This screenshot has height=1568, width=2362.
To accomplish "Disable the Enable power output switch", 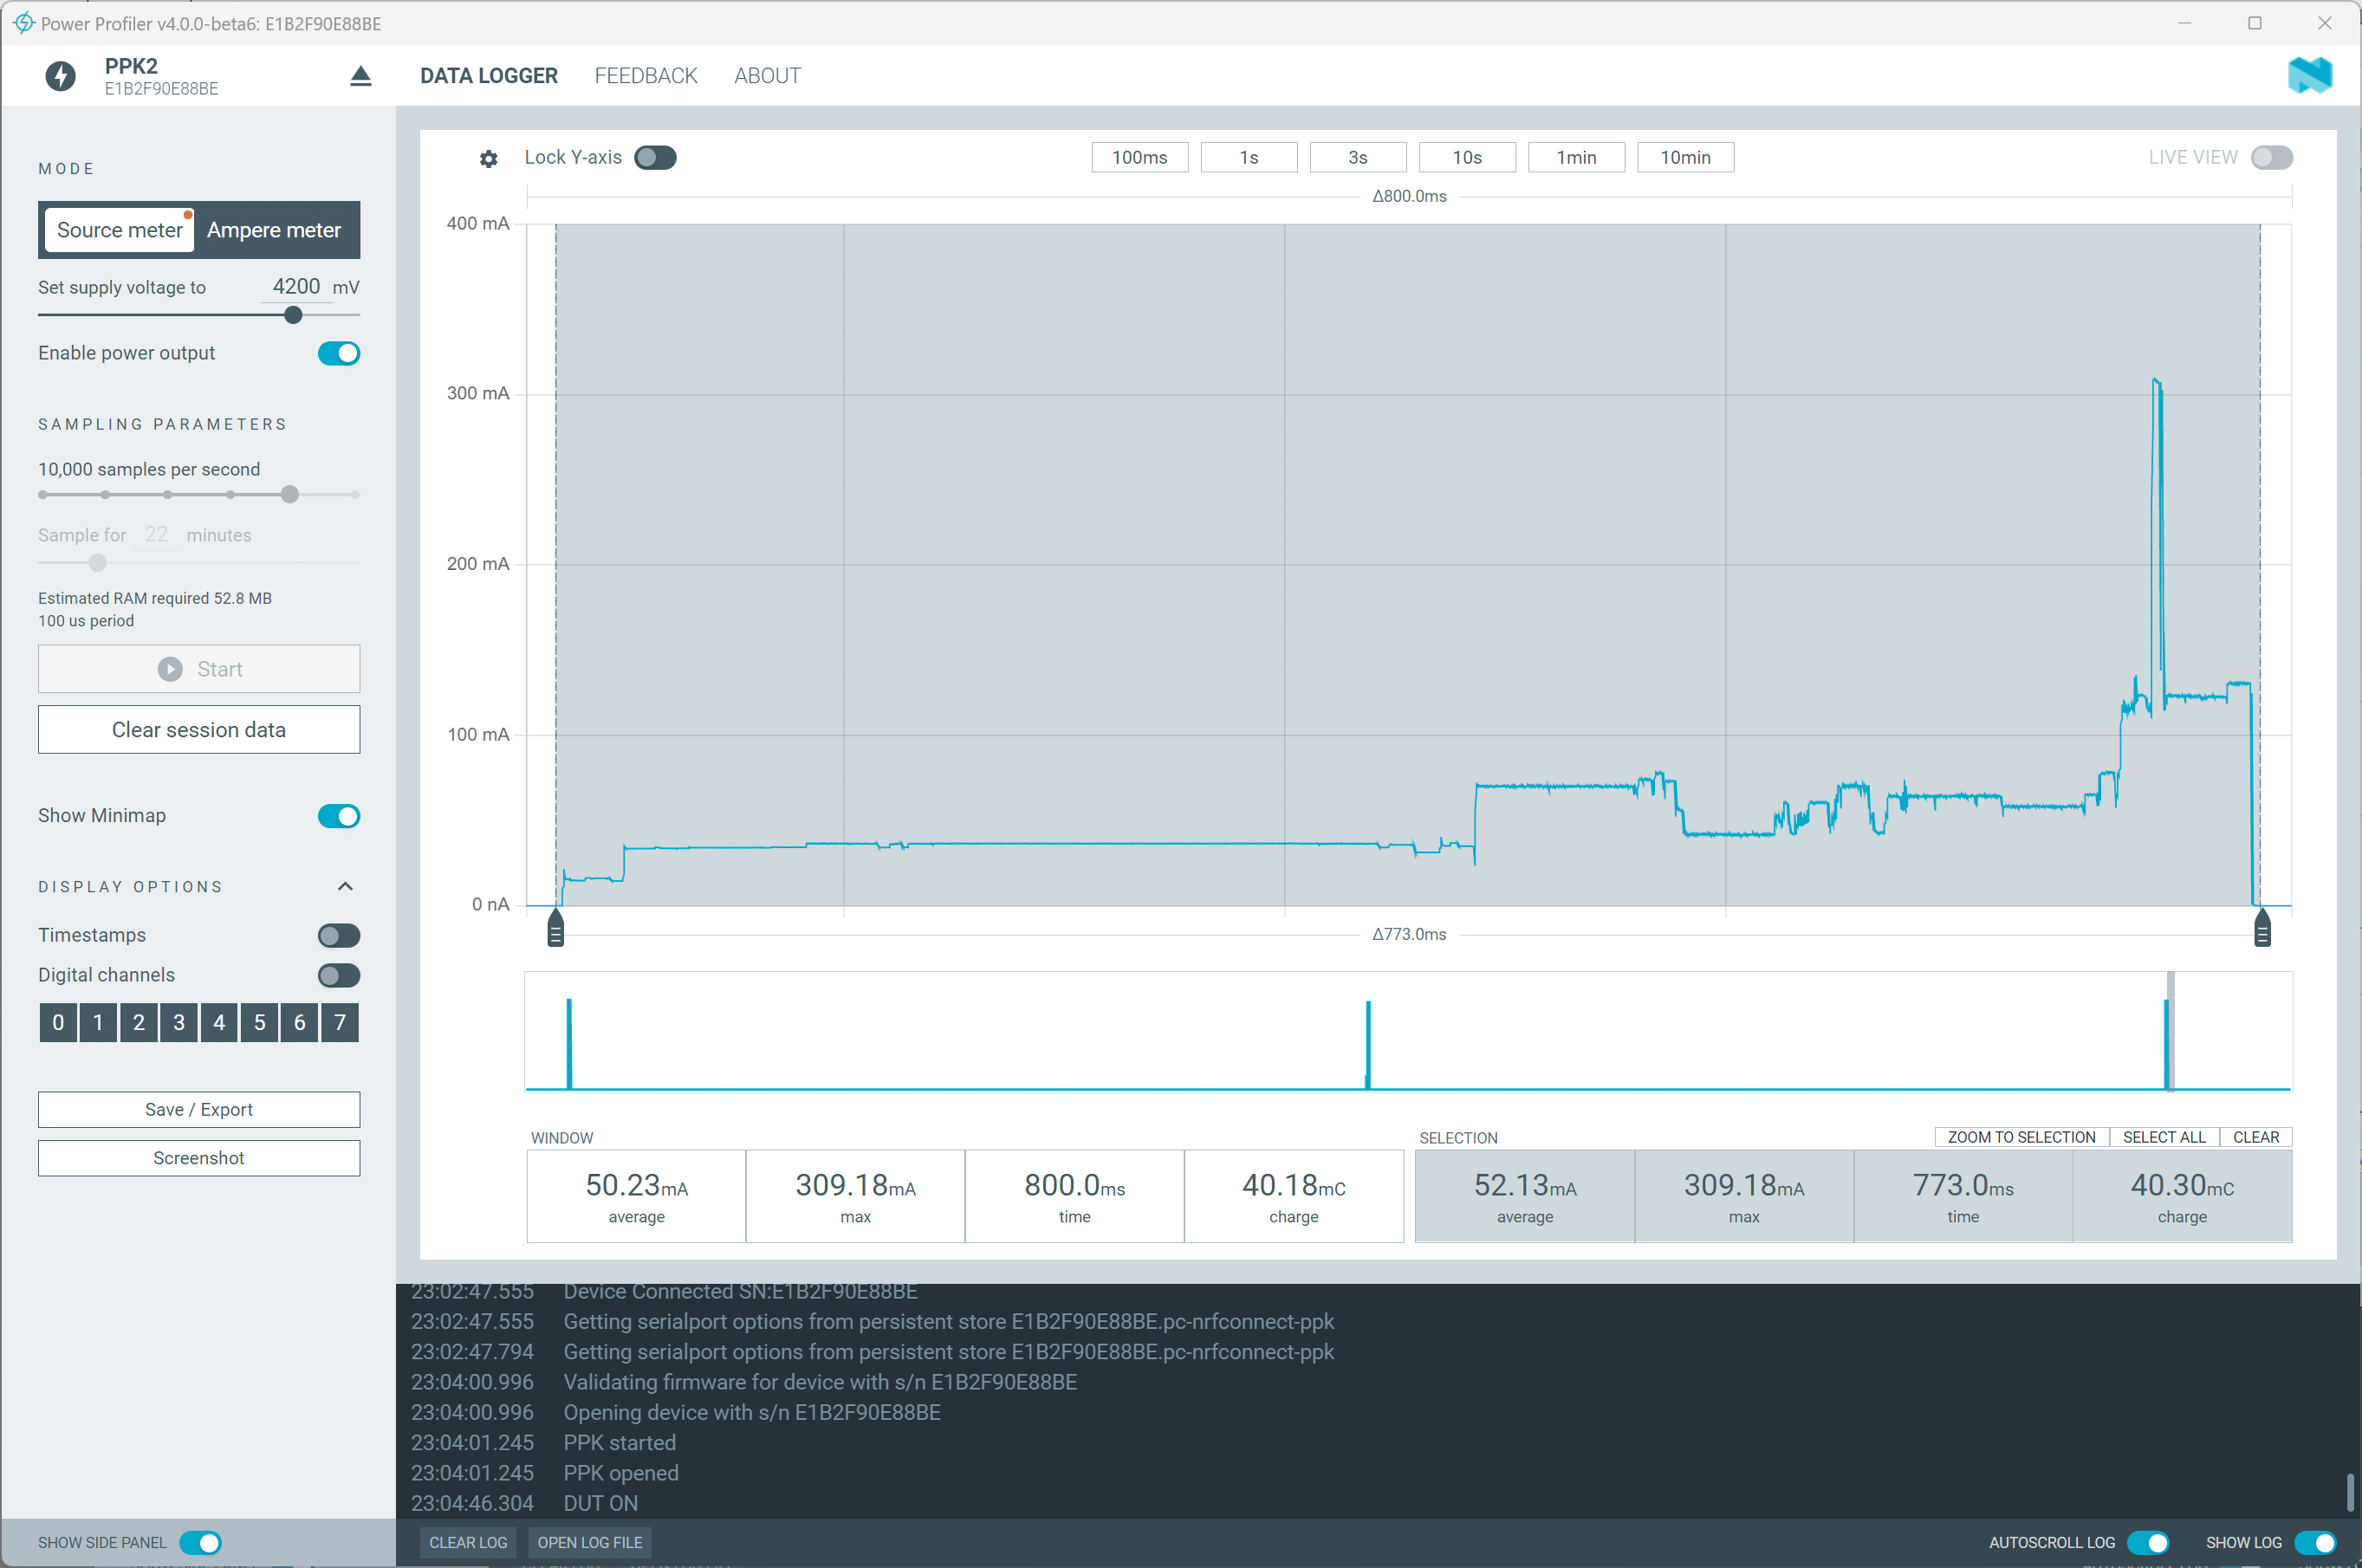I will pyautogui.click(x=339, y=353).
